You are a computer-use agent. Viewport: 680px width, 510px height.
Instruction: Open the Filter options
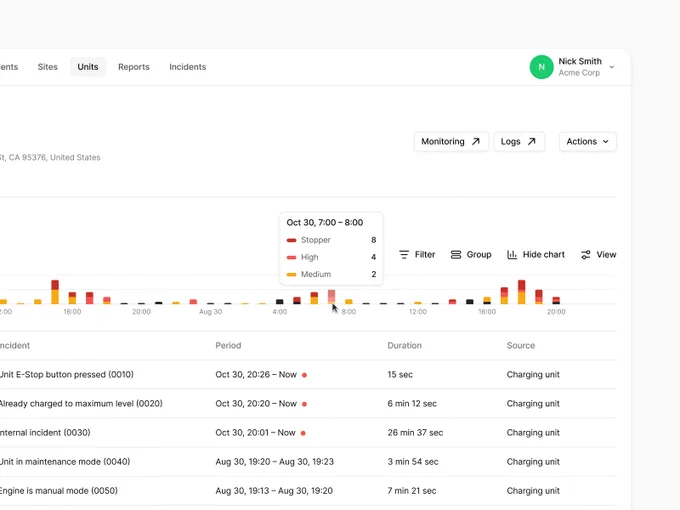[x=417, y=255]
